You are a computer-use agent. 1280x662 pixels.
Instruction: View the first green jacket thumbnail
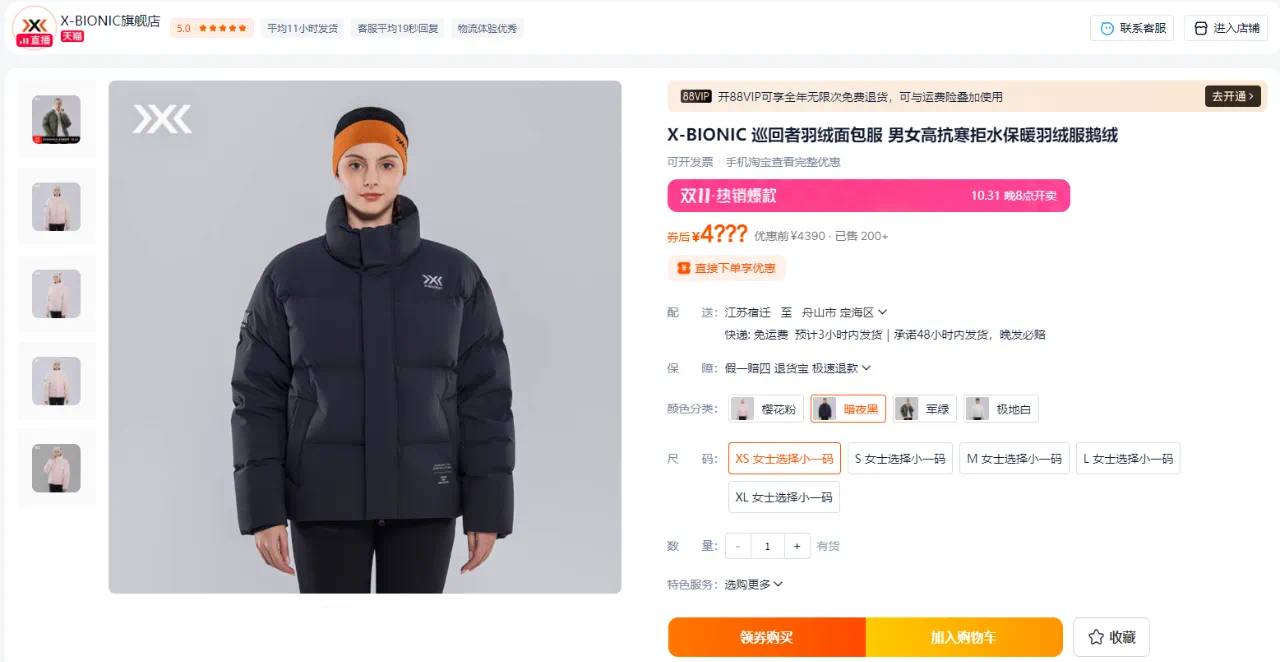click(x=56, y=119)
